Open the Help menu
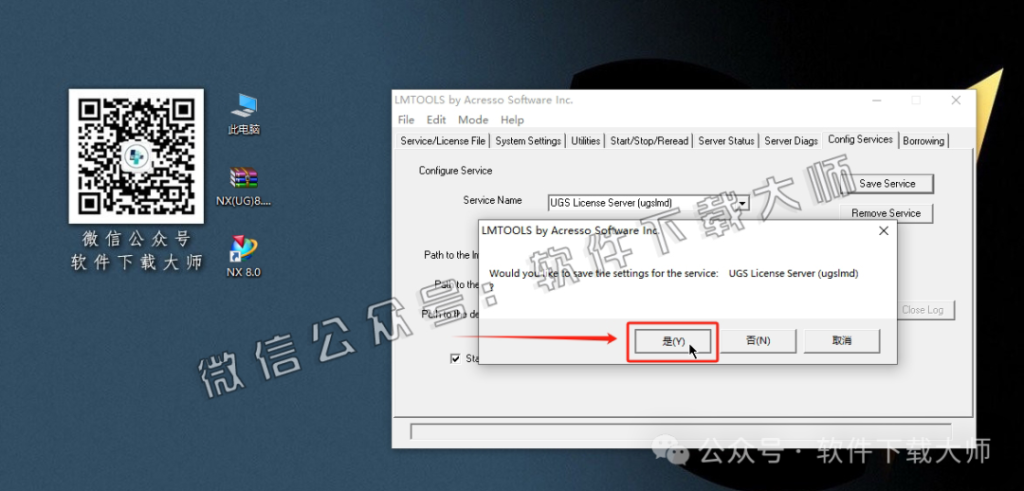The width and height of the screenshot is (1024, 491). click(512, 120)
